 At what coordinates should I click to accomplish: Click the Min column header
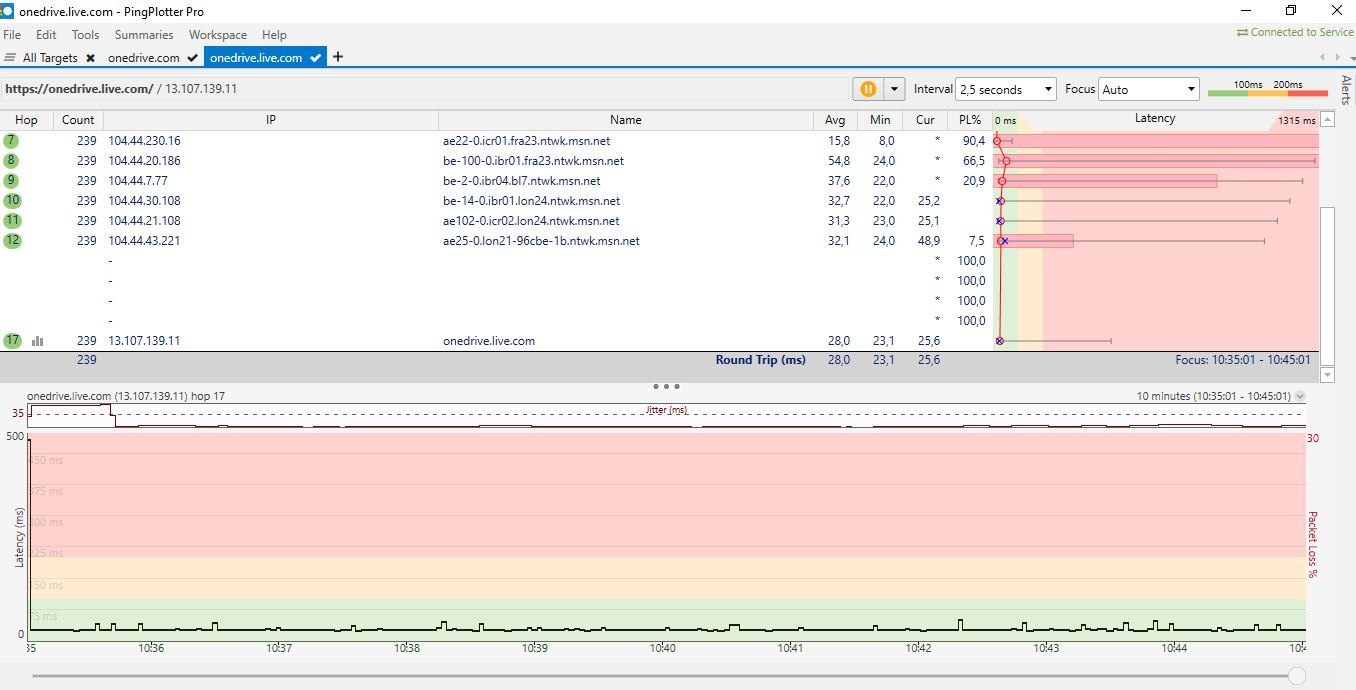click(880, 120)
